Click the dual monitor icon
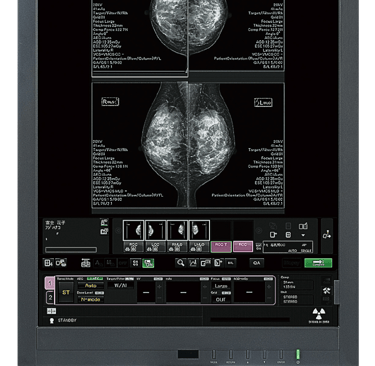Screen dimensions: 375x366 click(x=303, y=226)
